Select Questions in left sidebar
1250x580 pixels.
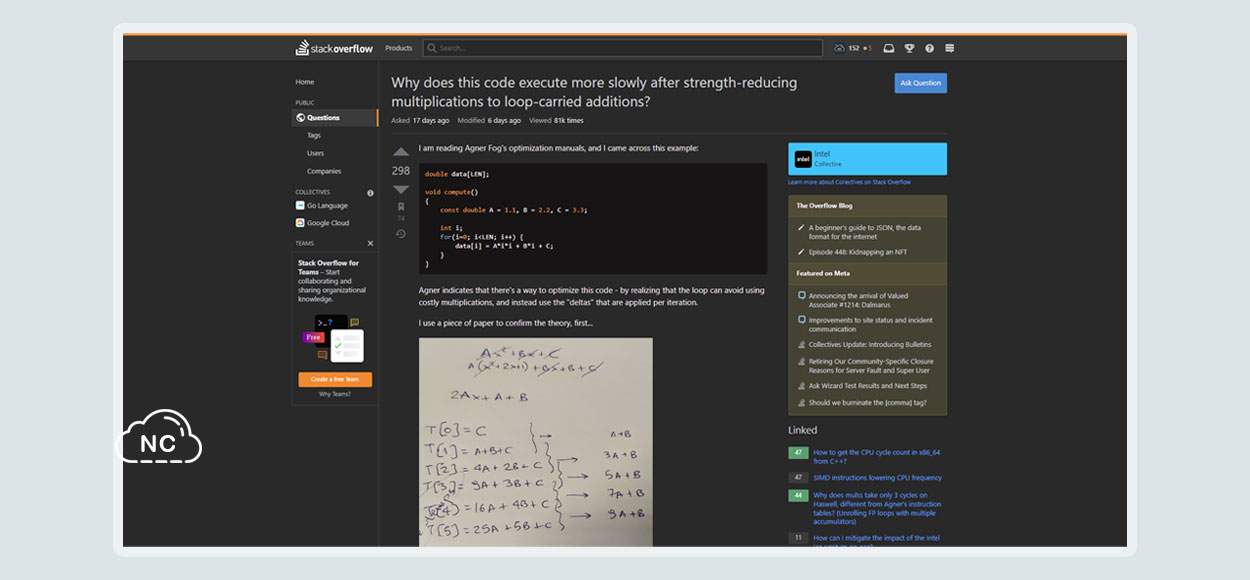pos(334,118)
